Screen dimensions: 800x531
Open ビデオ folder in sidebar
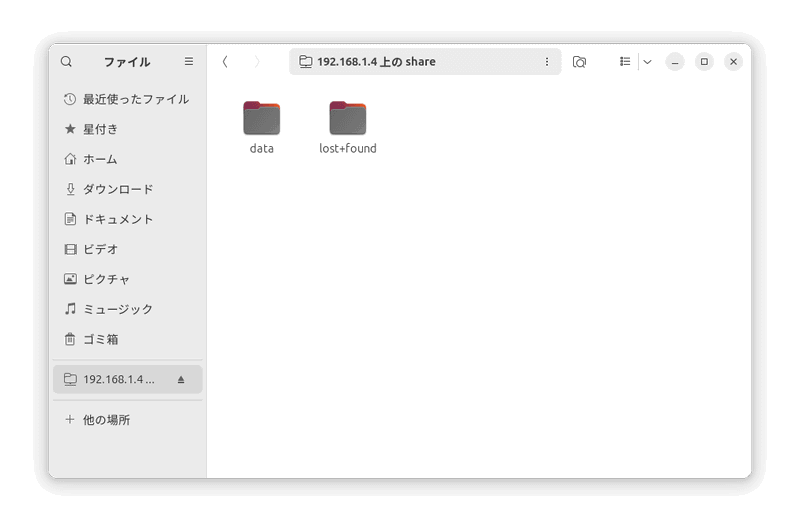pos(128,249)
